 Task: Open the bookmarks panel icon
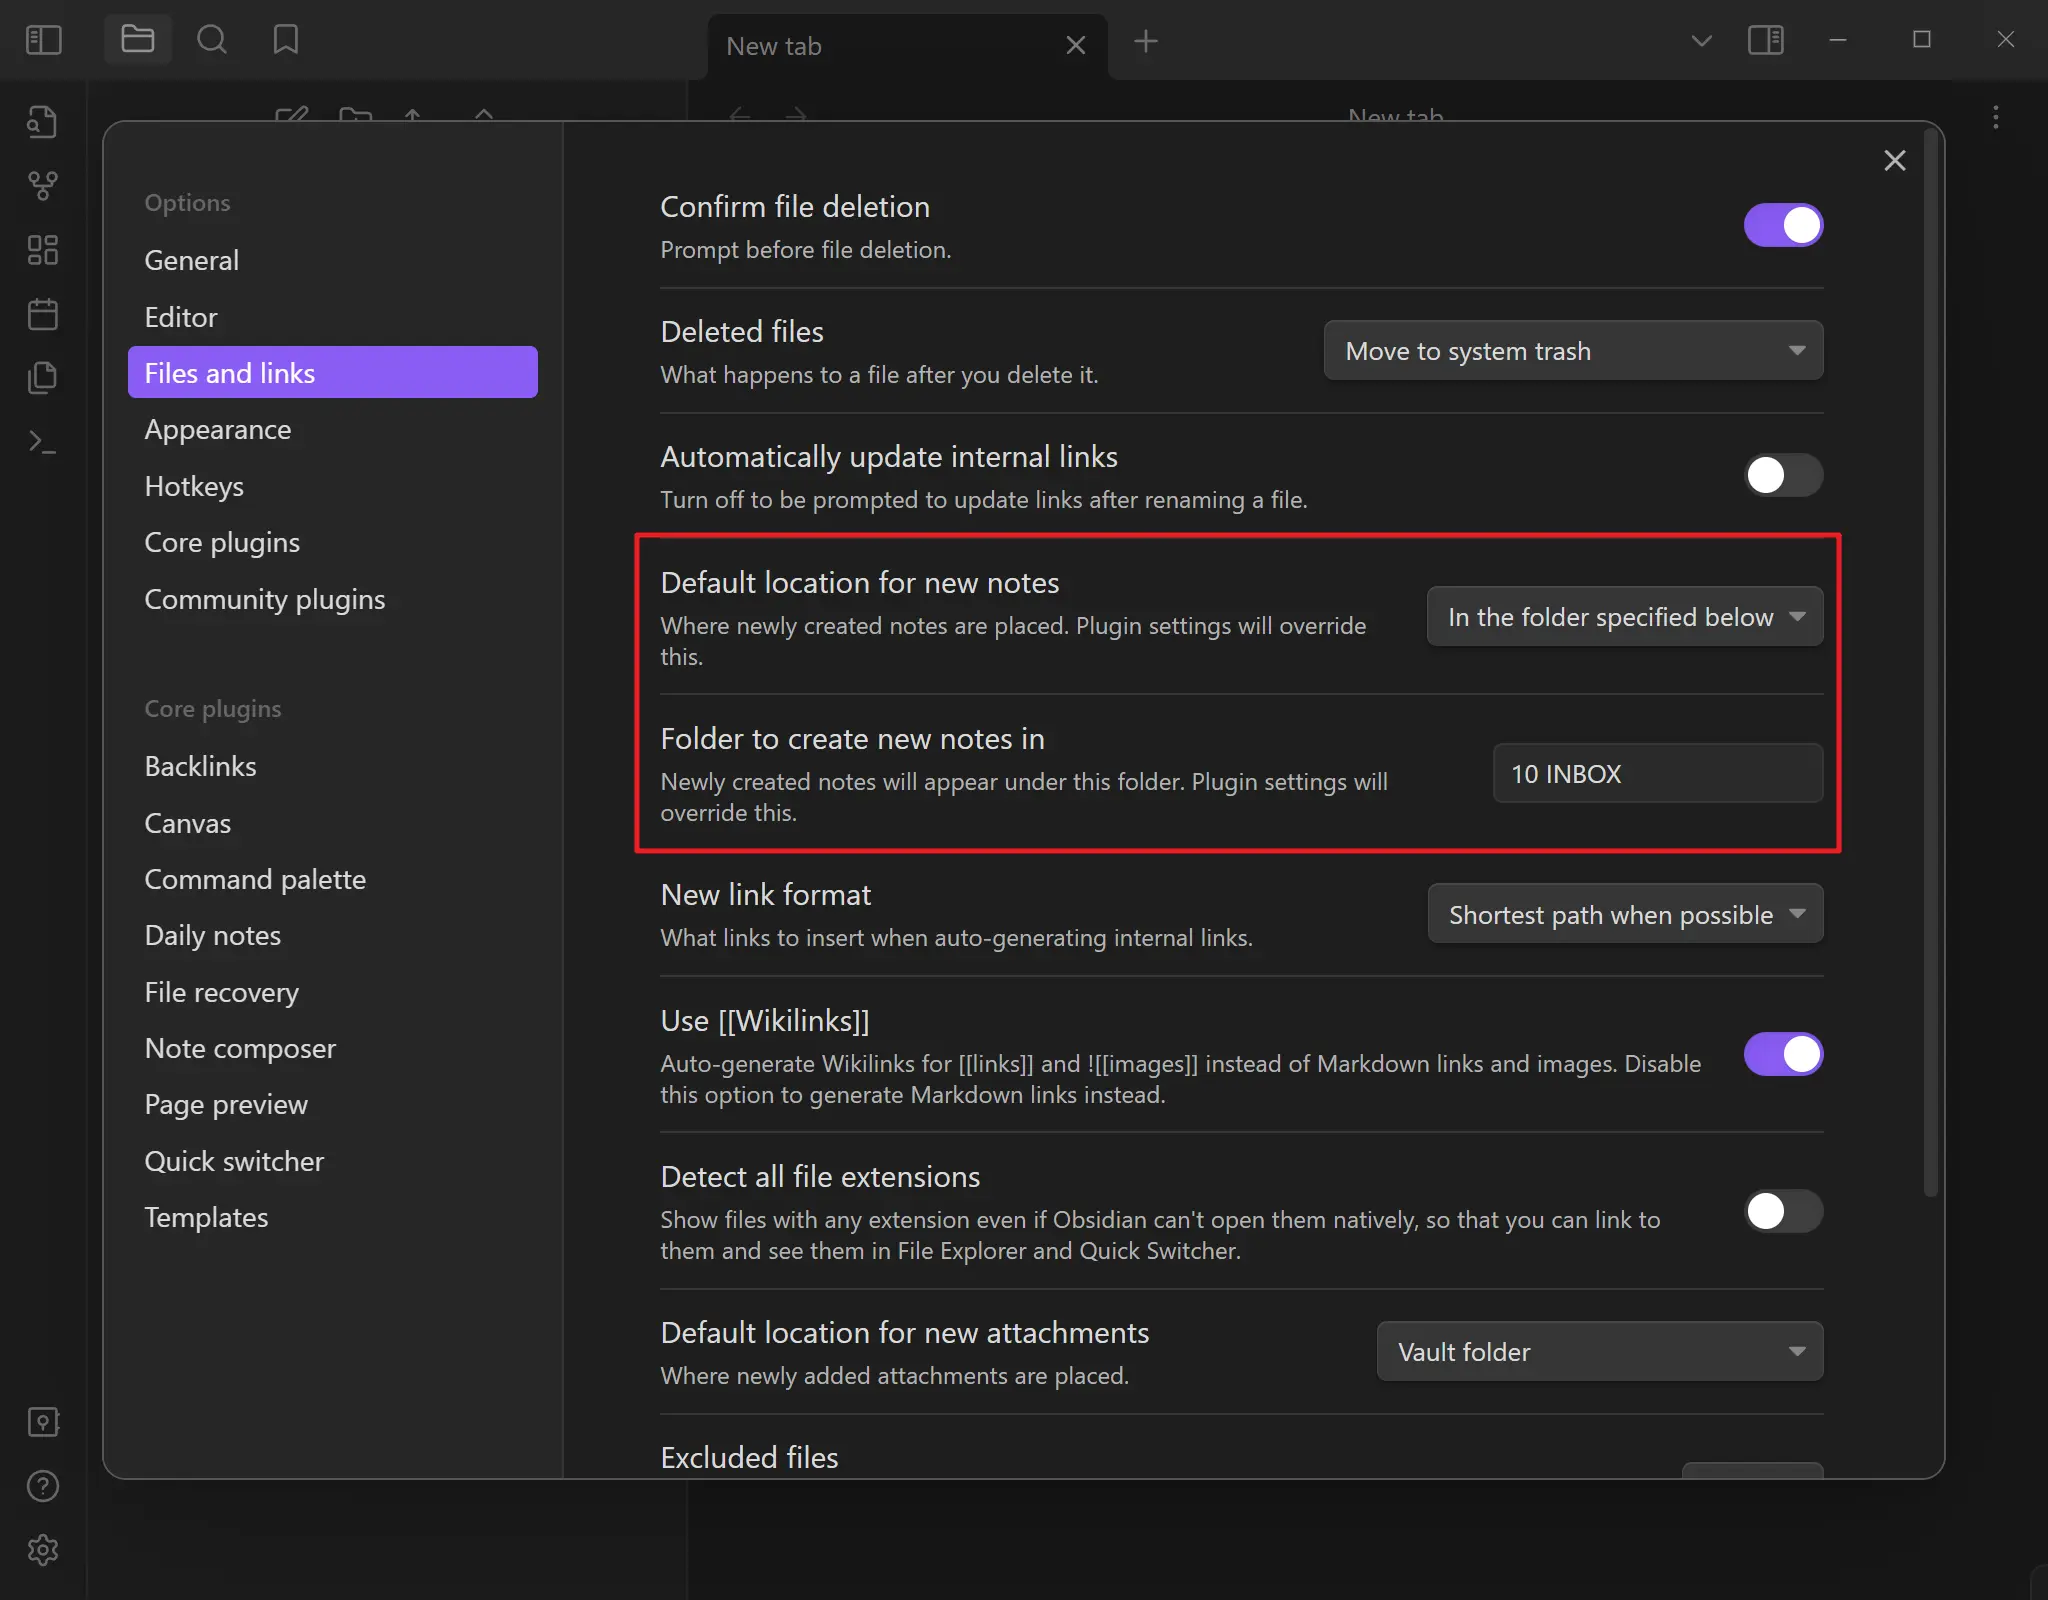285,39
